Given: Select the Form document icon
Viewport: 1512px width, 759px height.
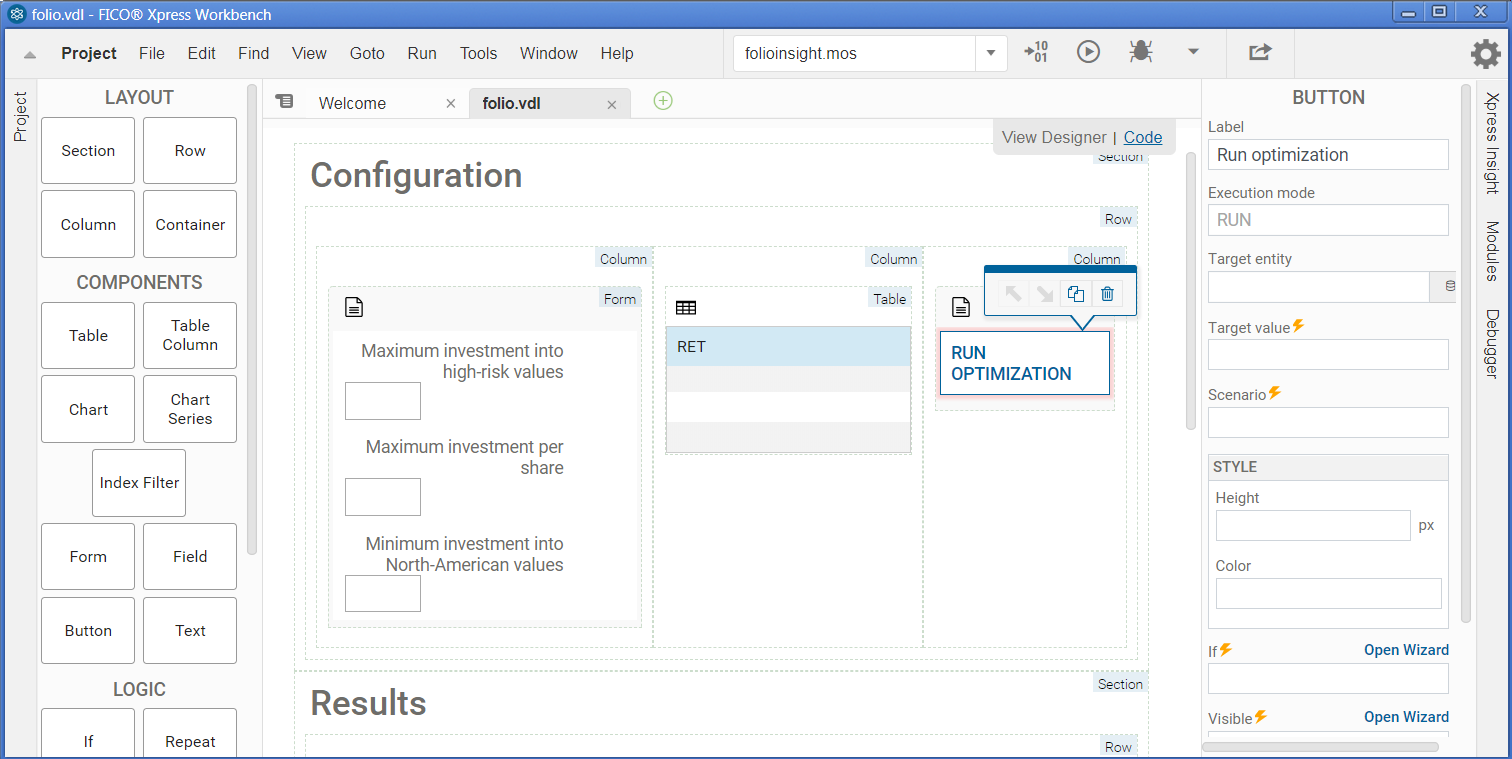Looking at the screenshot, I should (x=353, y=307).
